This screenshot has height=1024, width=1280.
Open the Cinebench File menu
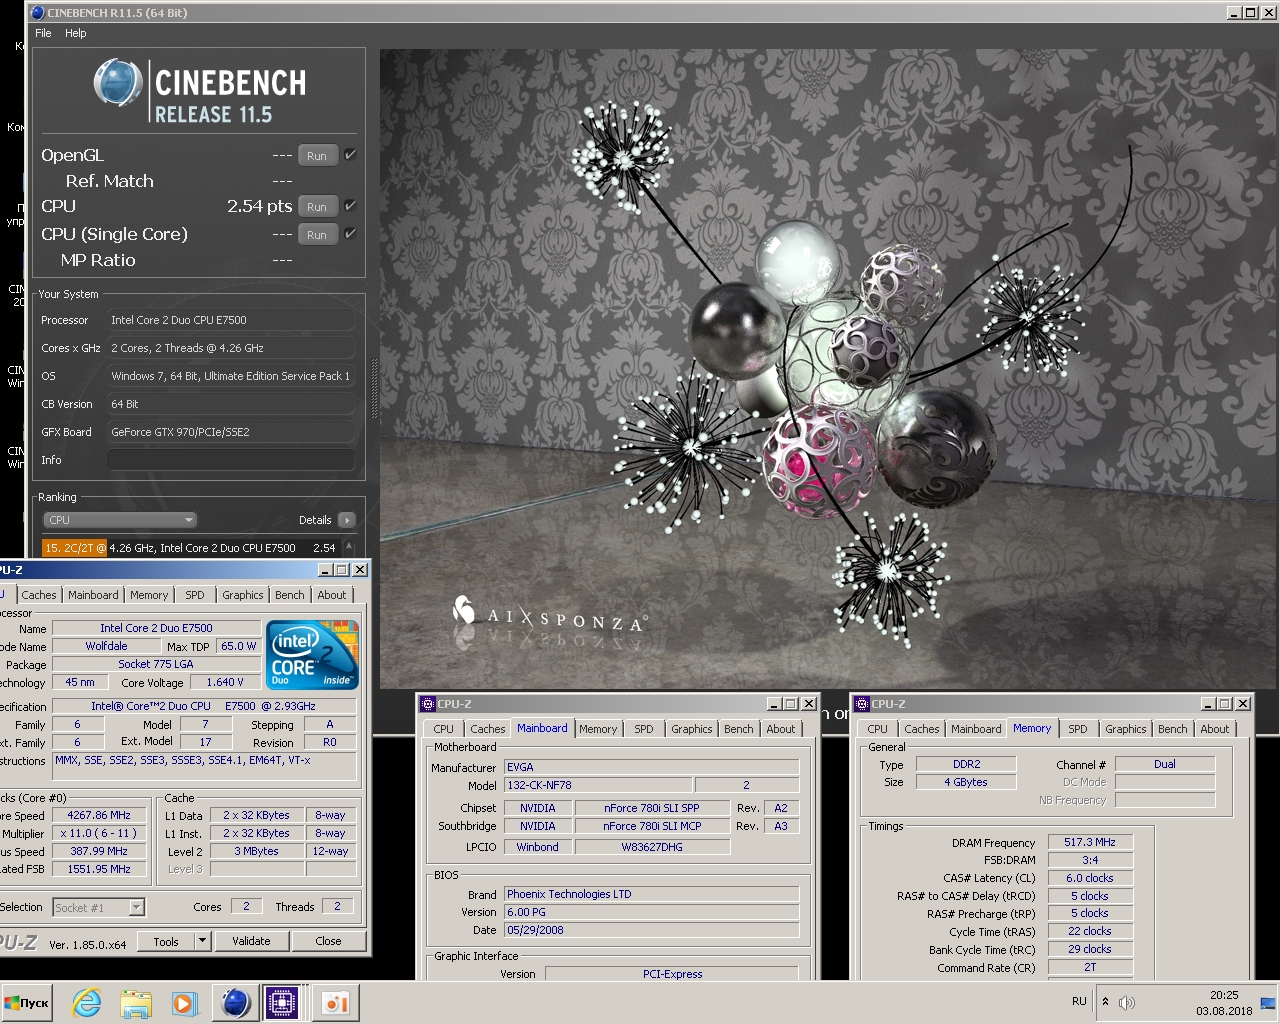pyautogui.click(x=43, y=33)
